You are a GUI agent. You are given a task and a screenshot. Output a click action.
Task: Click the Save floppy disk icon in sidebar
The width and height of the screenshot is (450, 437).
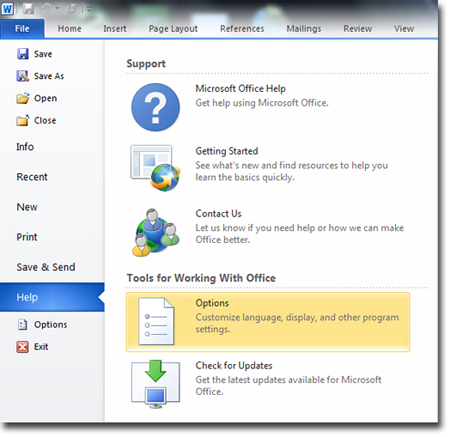23,54
